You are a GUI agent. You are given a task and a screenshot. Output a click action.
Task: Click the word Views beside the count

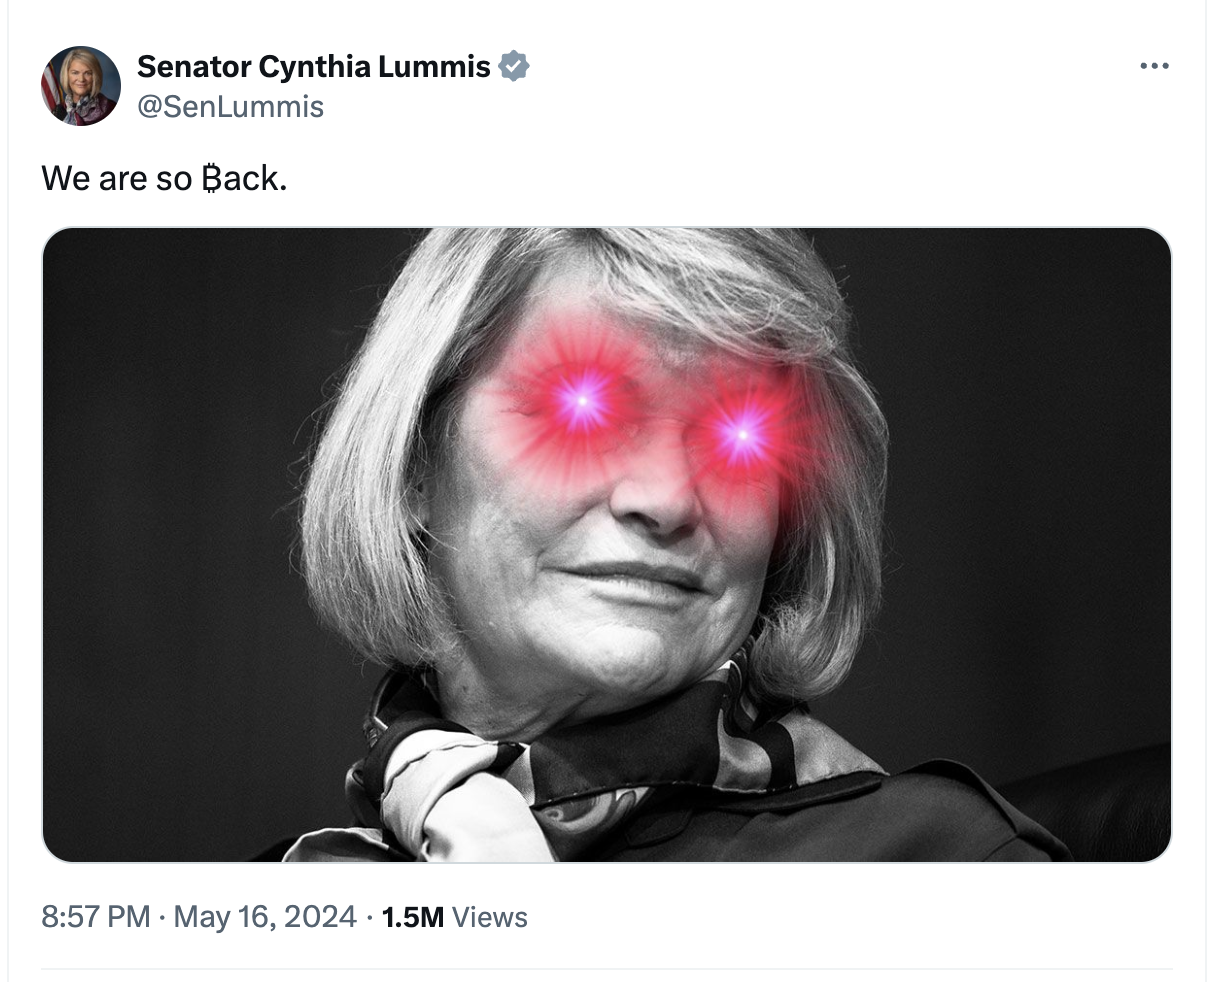point(490,917)
